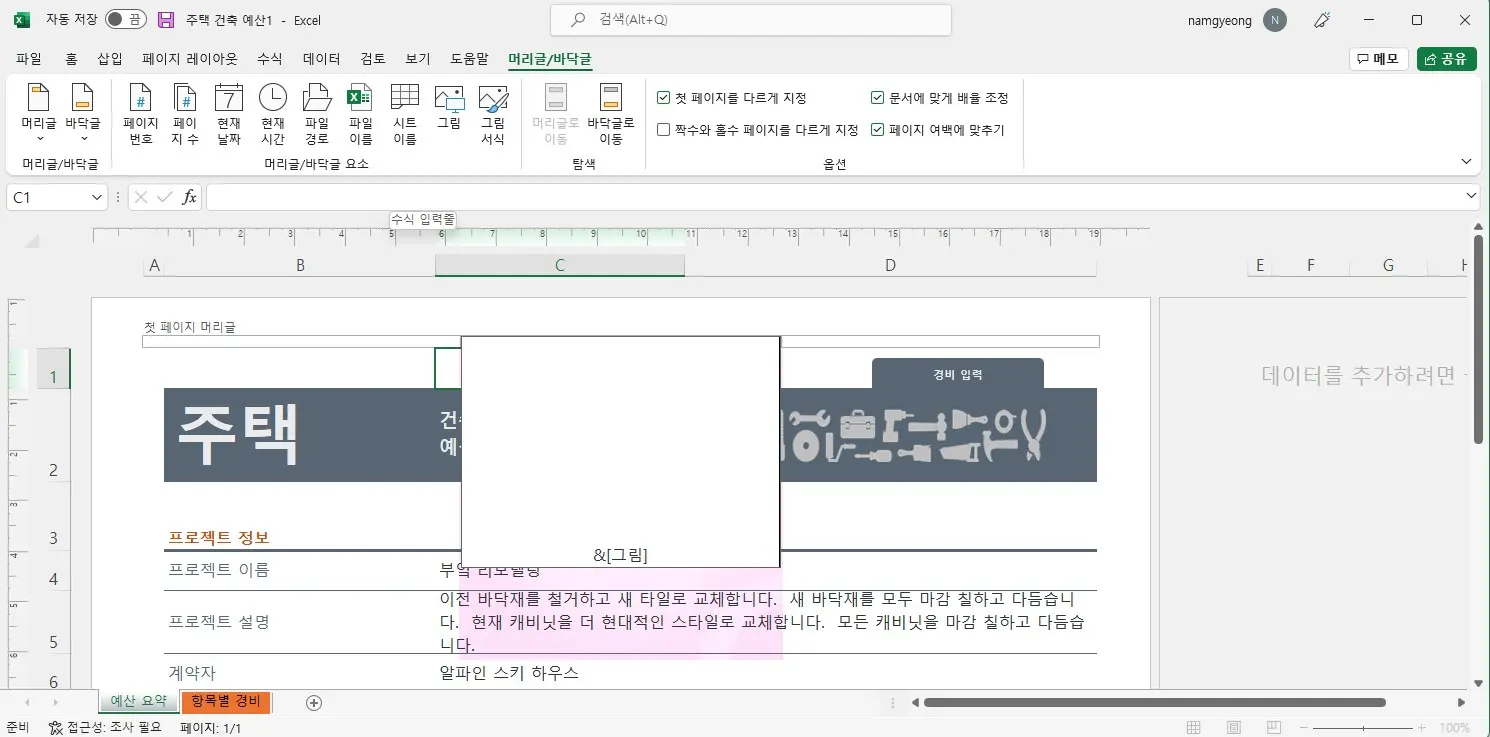This screenshot has width=1490, height=737.
Task: Click the 공유 button
Action: pyautogui.click(x=1446, y=58)
